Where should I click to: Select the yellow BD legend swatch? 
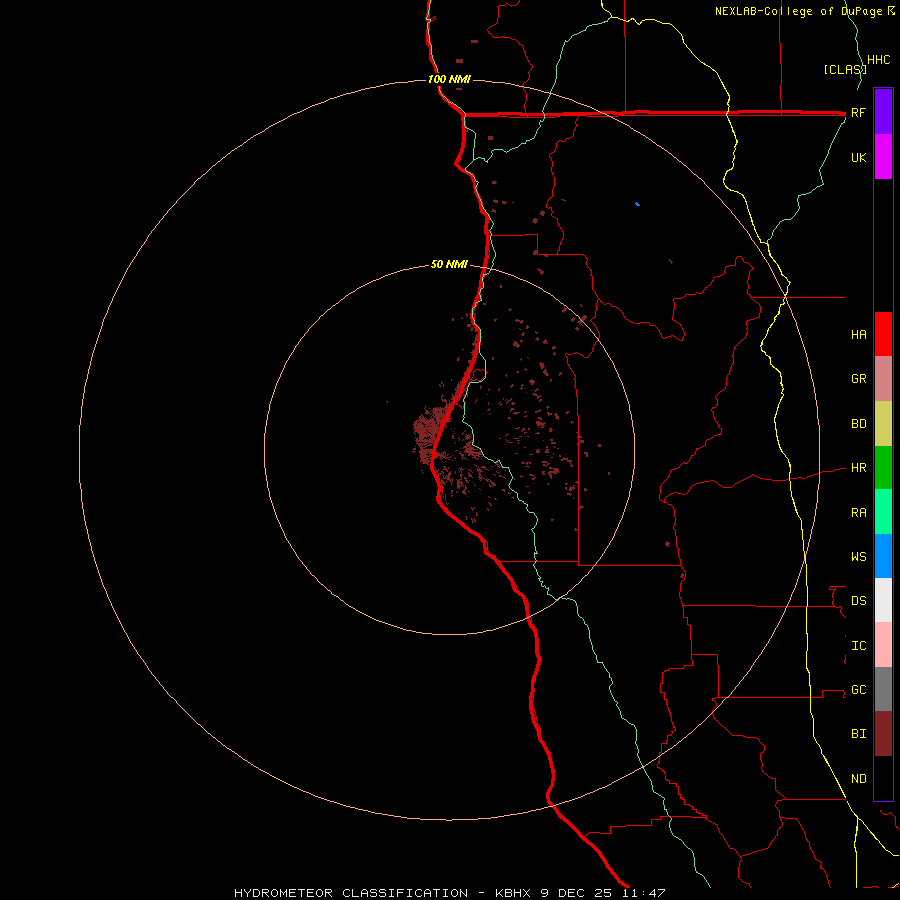pyautogui.click(x=883, y=424)
